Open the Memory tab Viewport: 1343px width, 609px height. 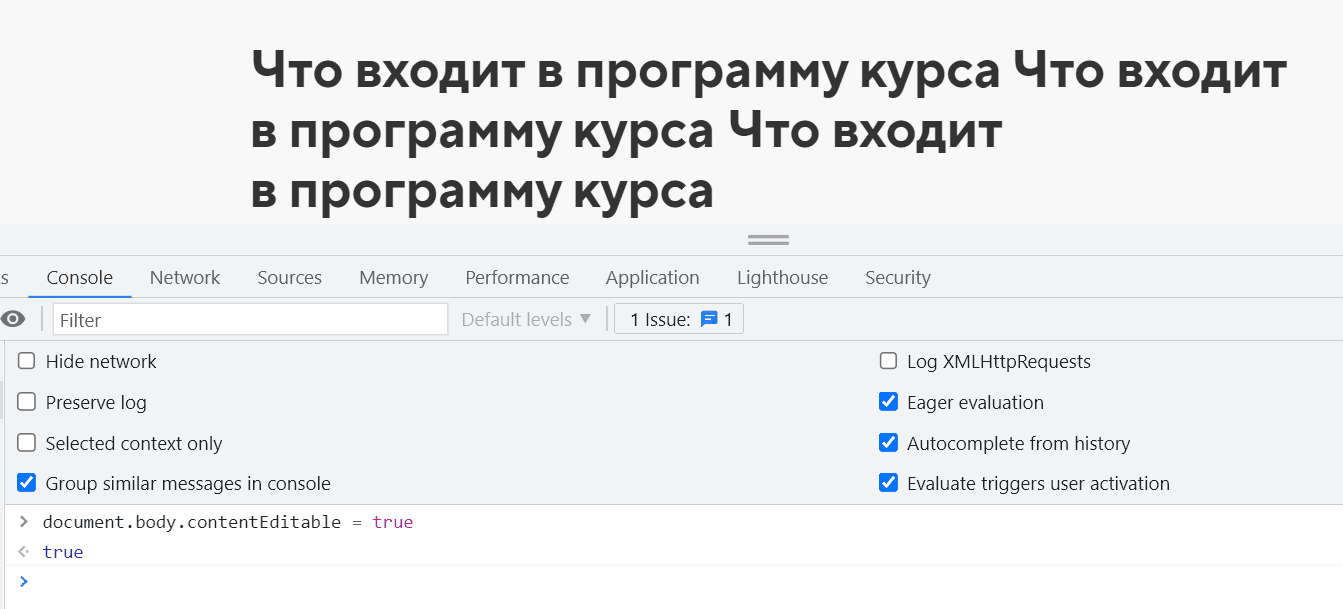pyautogui.click(x=394, y=278)
